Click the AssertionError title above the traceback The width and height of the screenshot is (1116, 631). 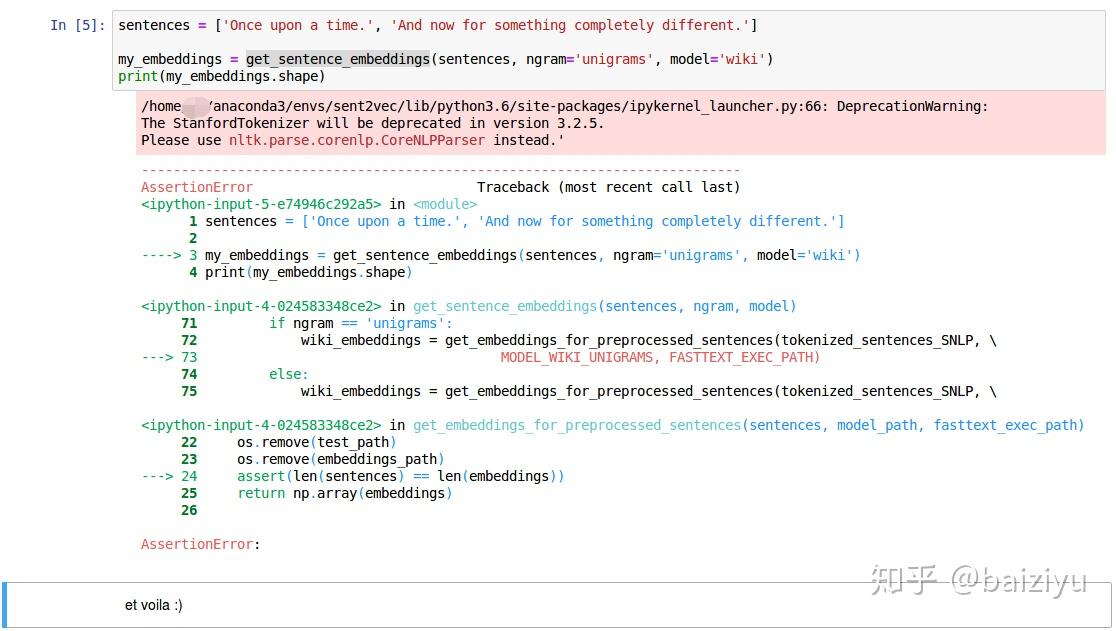(x=197, y=187)
